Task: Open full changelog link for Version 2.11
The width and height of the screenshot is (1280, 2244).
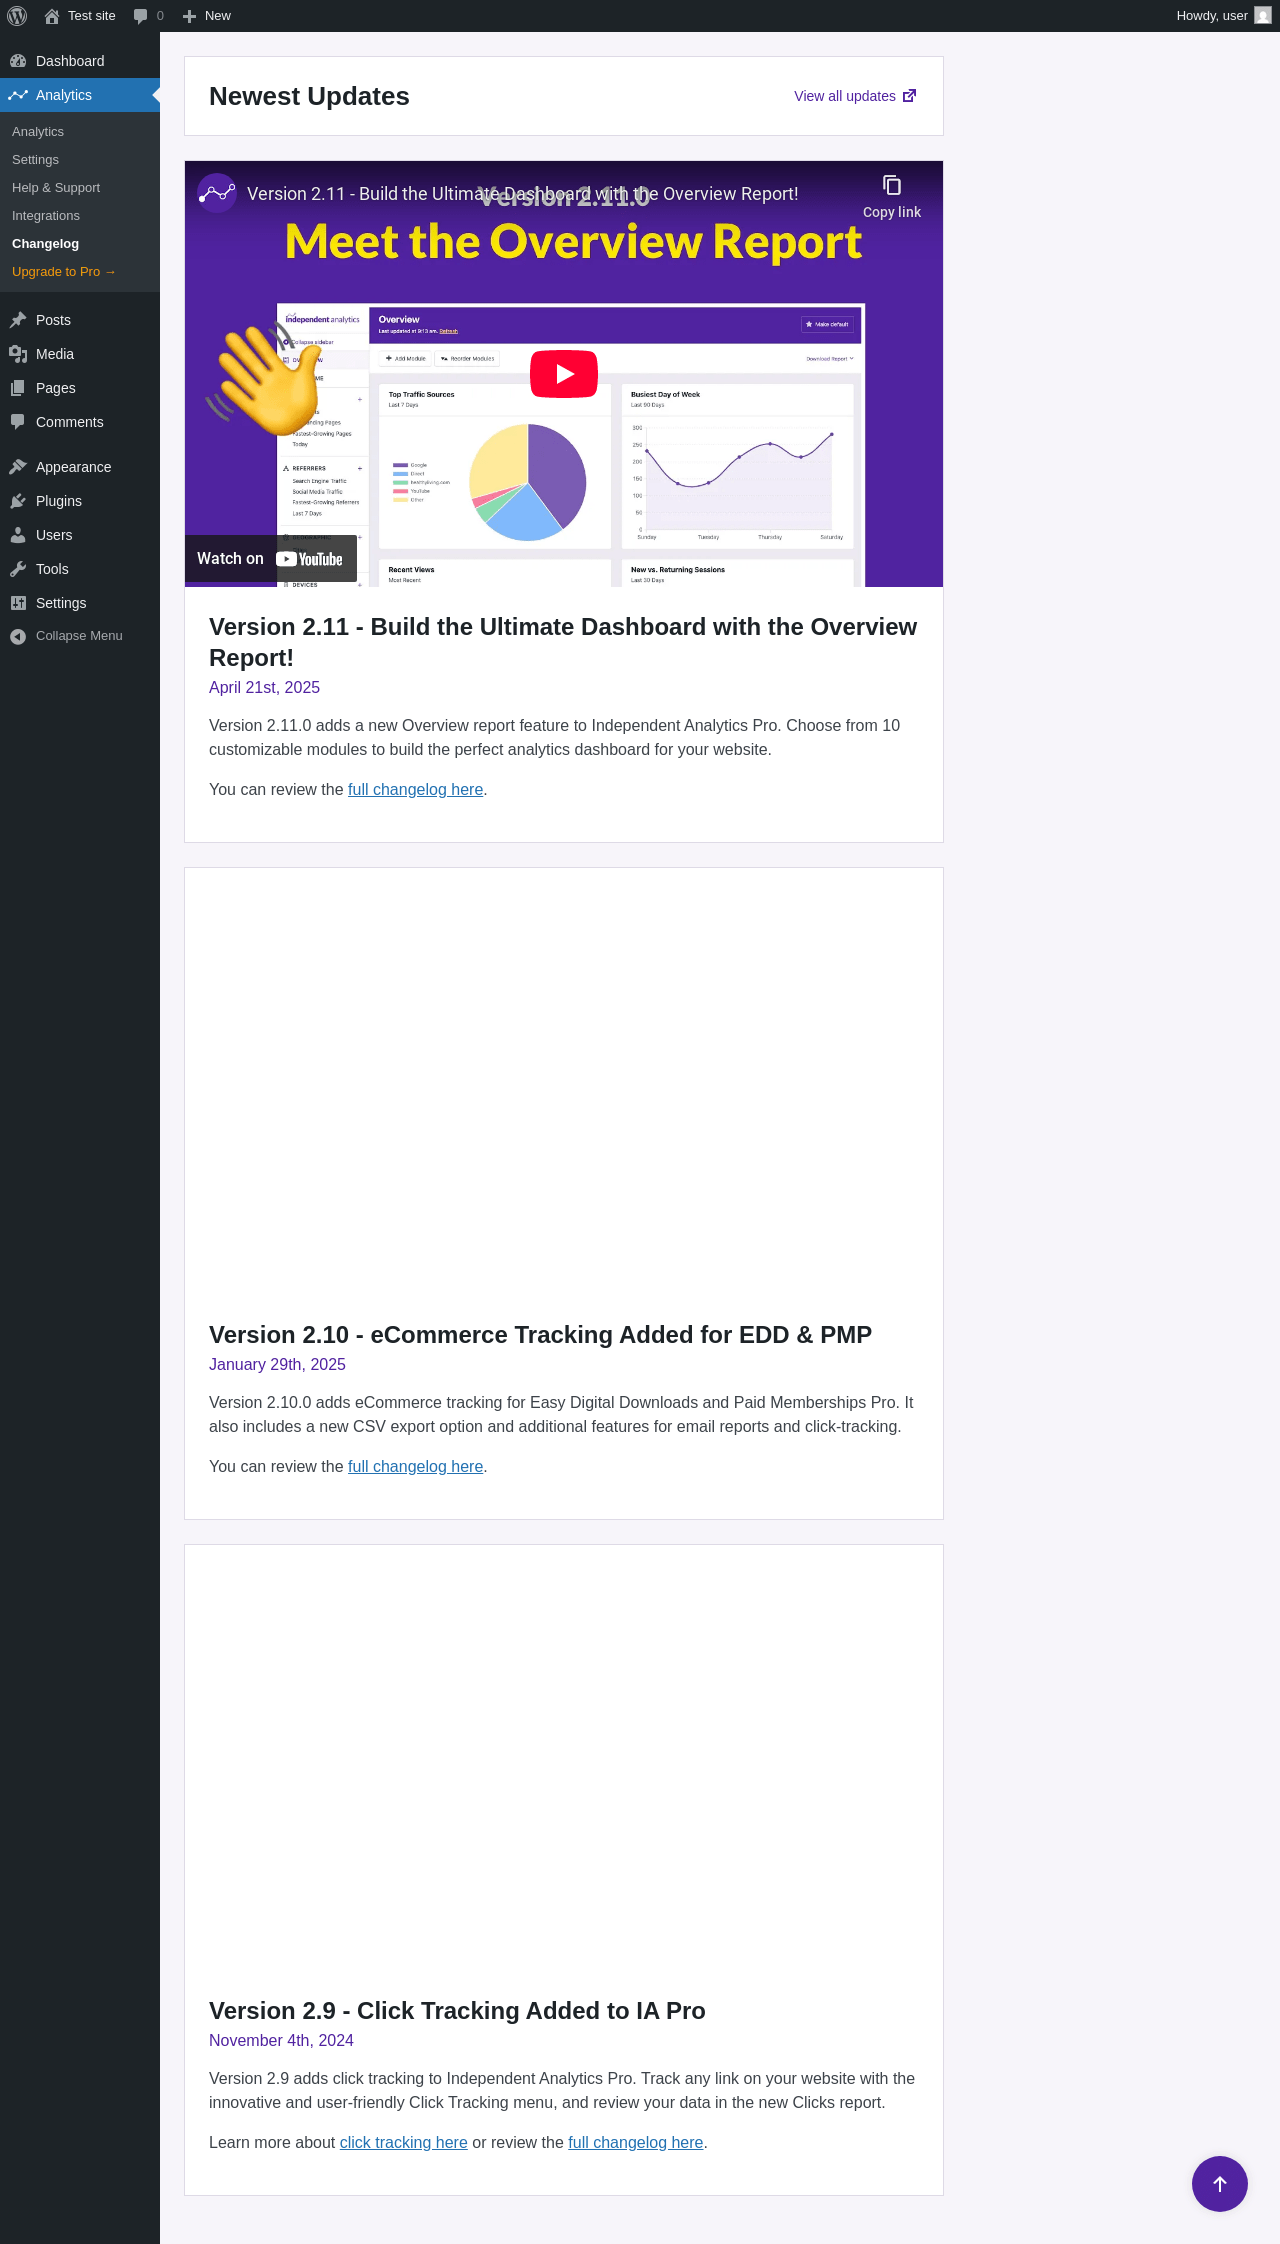Action: point(415,790)
